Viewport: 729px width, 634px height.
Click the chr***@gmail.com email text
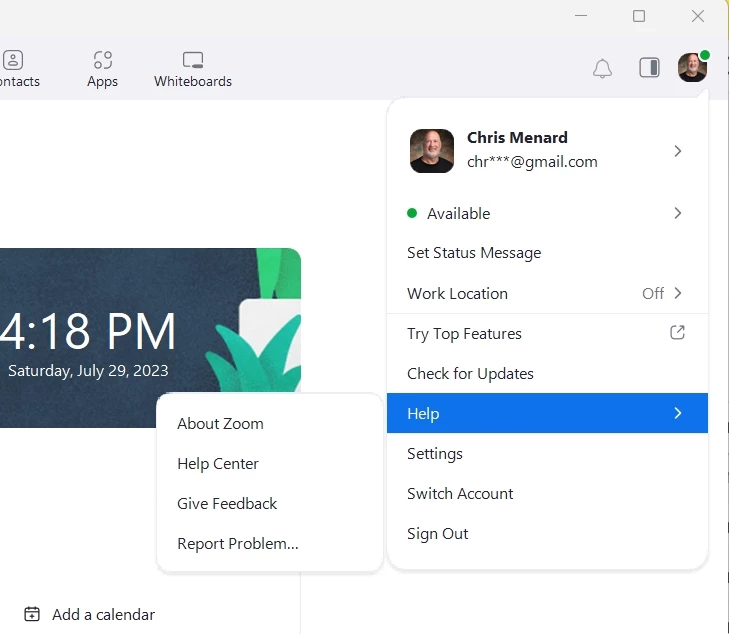click(x=532, y=162)
